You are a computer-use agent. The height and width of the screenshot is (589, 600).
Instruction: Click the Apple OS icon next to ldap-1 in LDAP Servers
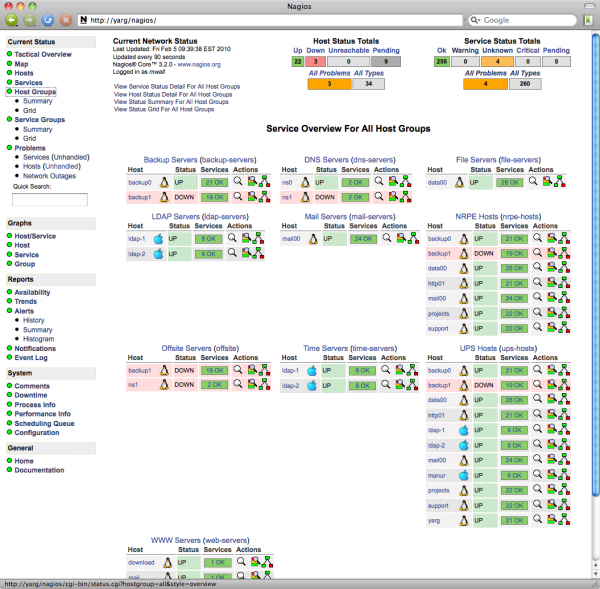coord(157,240)
